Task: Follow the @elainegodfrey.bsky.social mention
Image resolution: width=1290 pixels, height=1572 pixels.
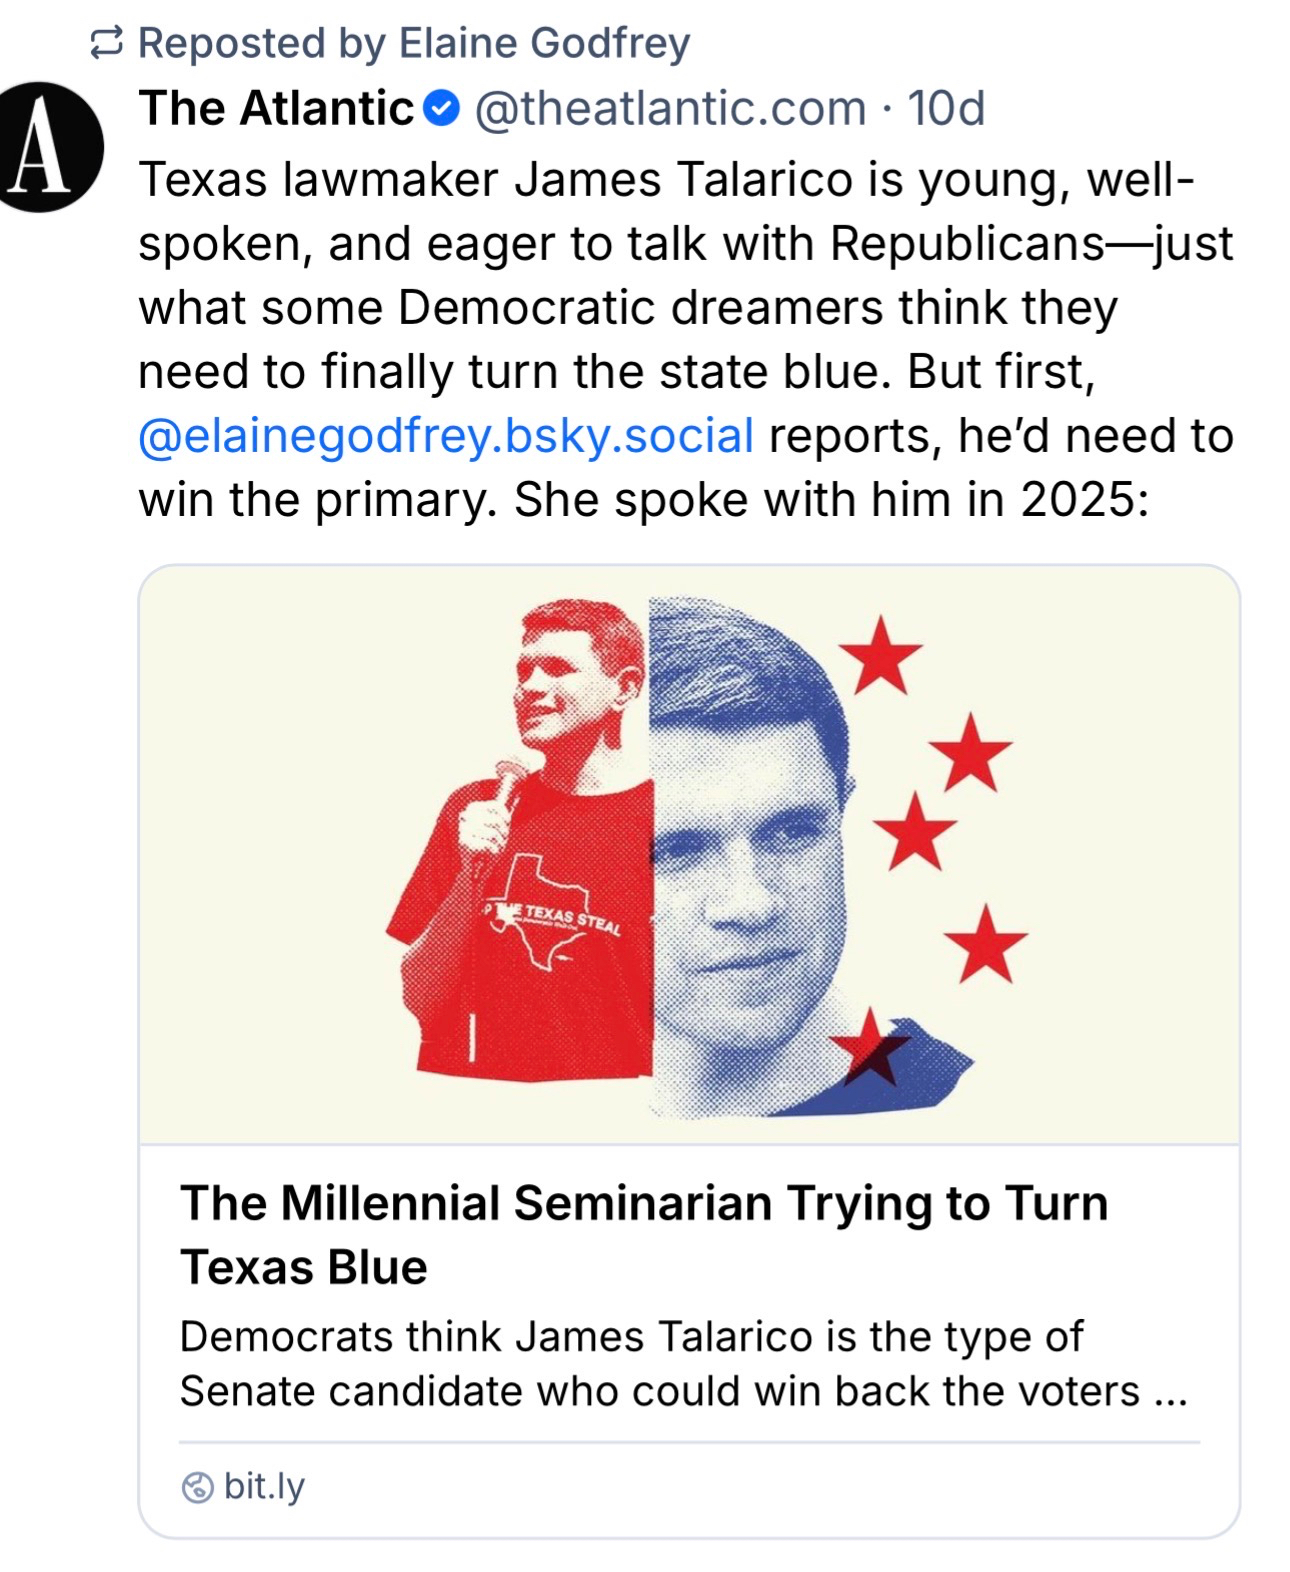Action: tap(446, 436)
